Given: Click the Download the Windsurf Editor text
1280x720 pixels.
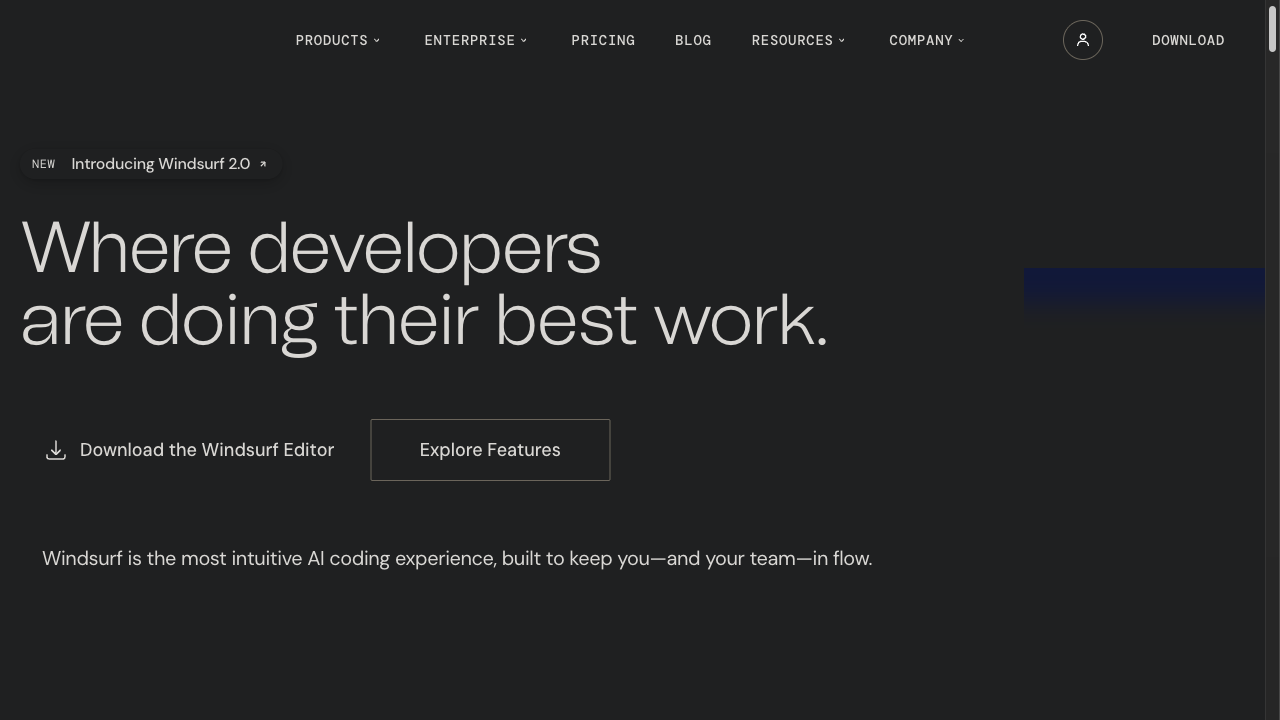Looking at the screenshot, I should 207,450.
